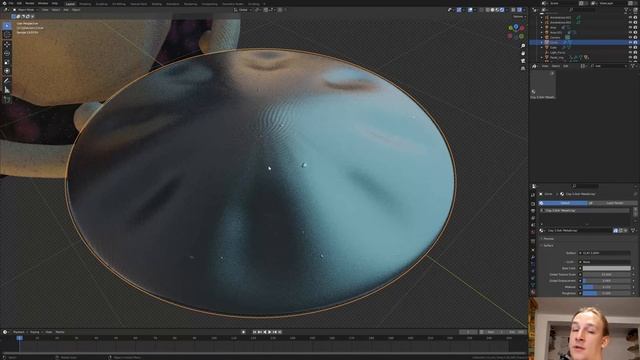Viewport: 640px width, 360px height.
Task: Select the Select Box tool
Action: click(7, 26)
